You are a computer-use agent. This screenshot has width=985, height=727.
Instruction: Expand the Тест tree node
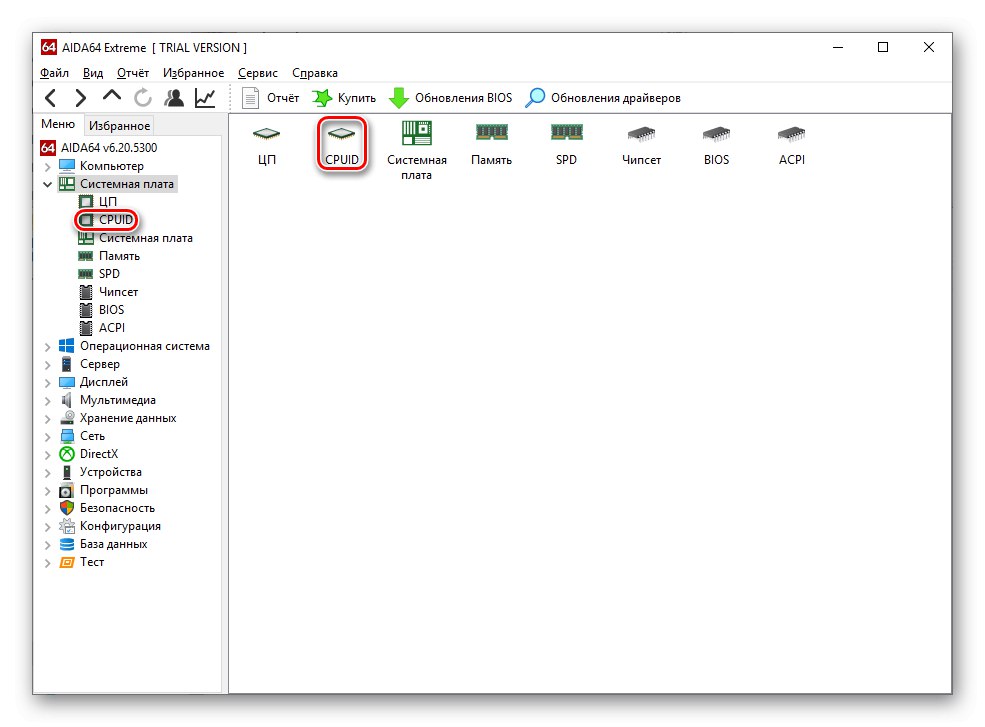click(48, 563)
